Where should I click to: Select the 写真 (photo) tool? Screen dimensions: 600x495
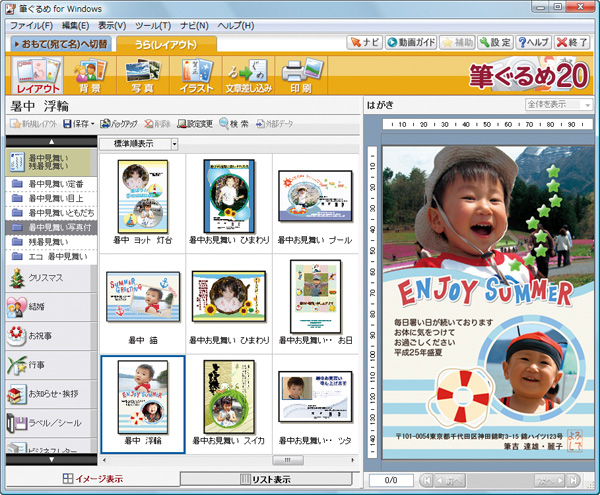(145, 76)
